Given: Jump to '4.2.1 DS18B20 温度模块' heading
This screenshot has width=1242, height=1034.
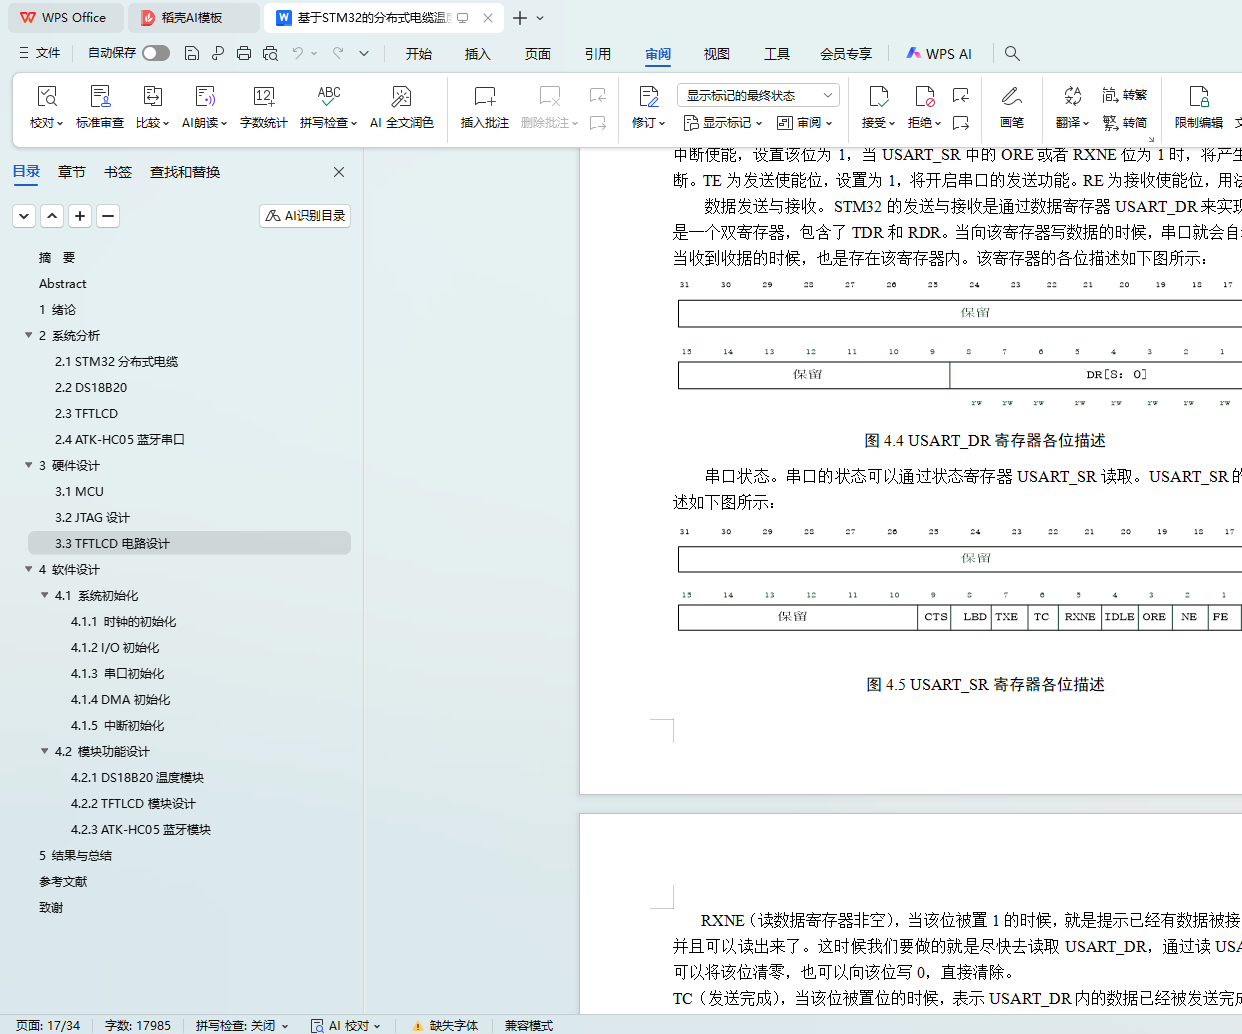Looking at the screenshot, I should pos(137,777).
